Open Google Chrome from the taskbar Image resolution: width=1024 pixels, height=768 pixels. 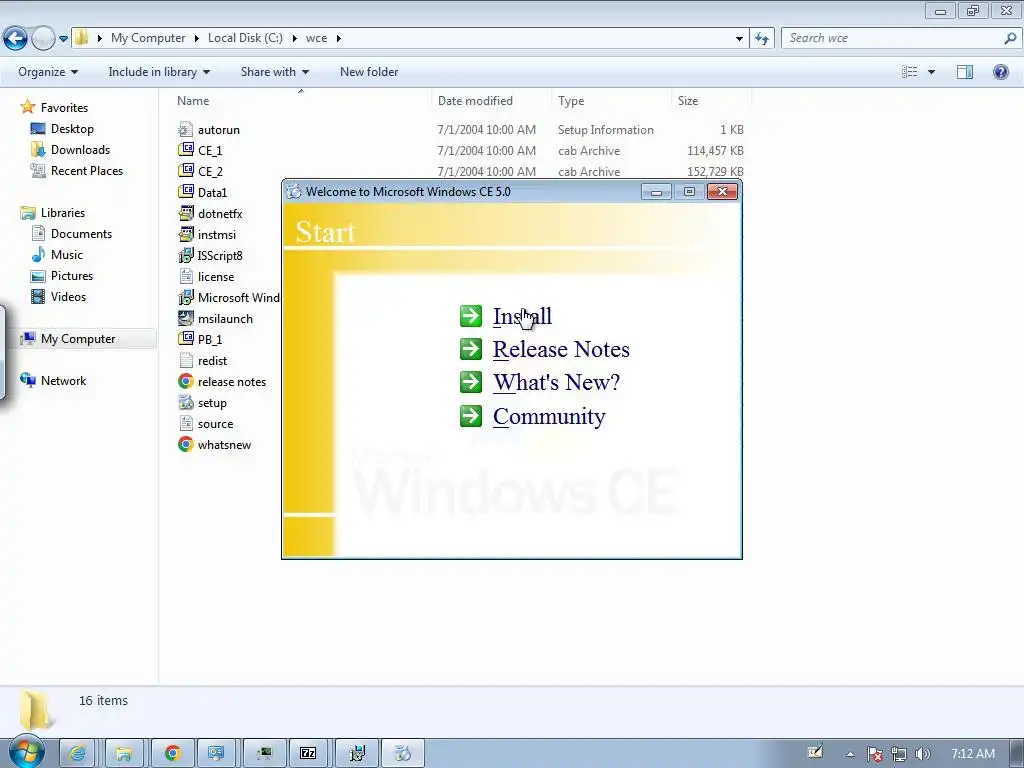pyautogui.click(x=172, y=754)
